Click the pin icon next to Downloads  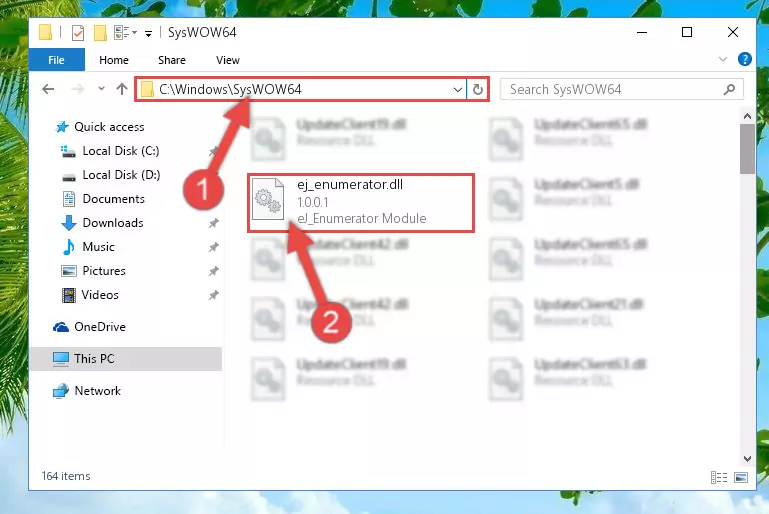(213, 223)
